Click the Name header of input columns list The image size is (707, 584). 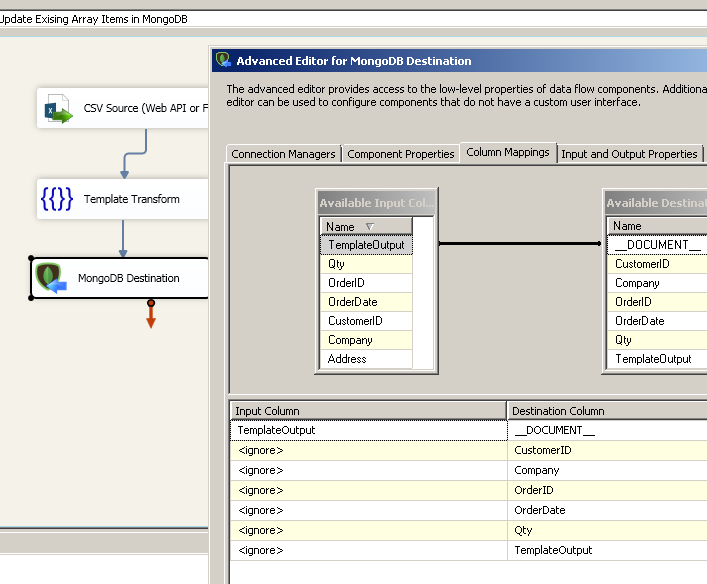point(366,226)
